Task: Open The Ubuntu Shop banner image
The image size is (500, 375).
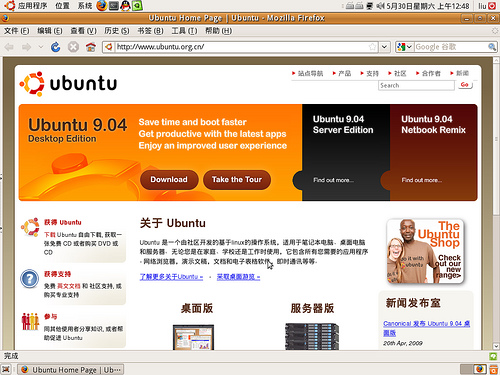Action: (x=425, y=251)
